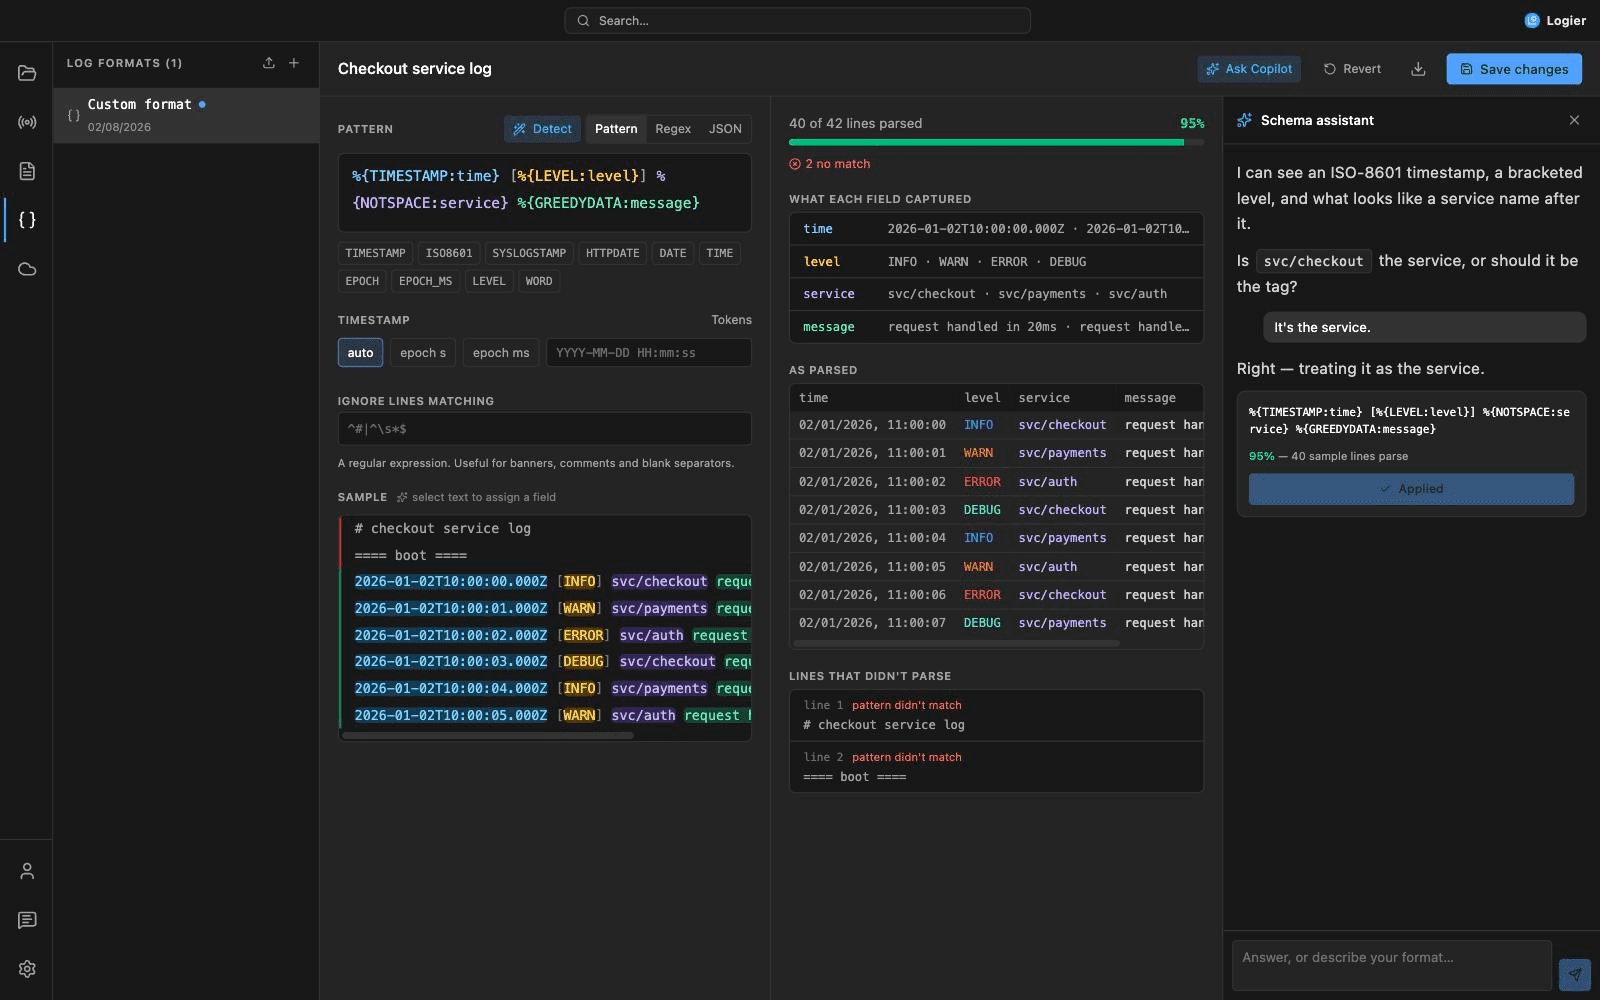
Task: Open the timestamp Tokens link
Action: [731, 320]
